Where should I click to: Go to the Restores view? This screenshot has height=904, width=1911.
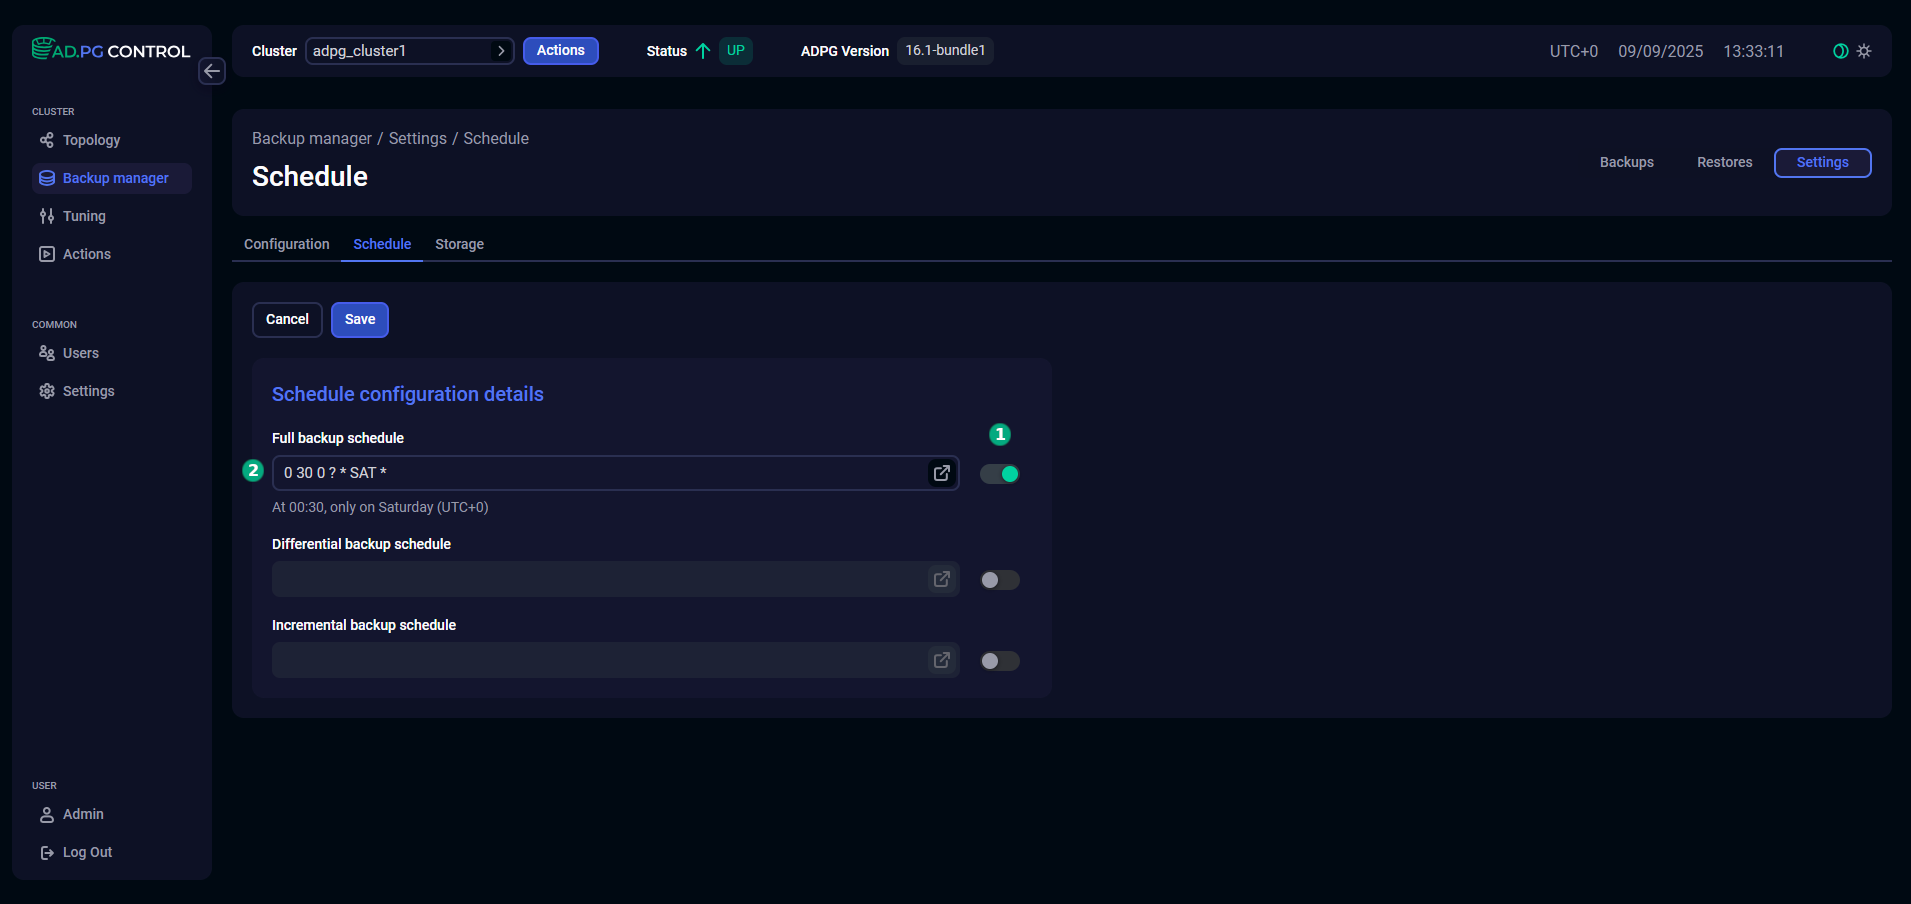coord(1724,162)
